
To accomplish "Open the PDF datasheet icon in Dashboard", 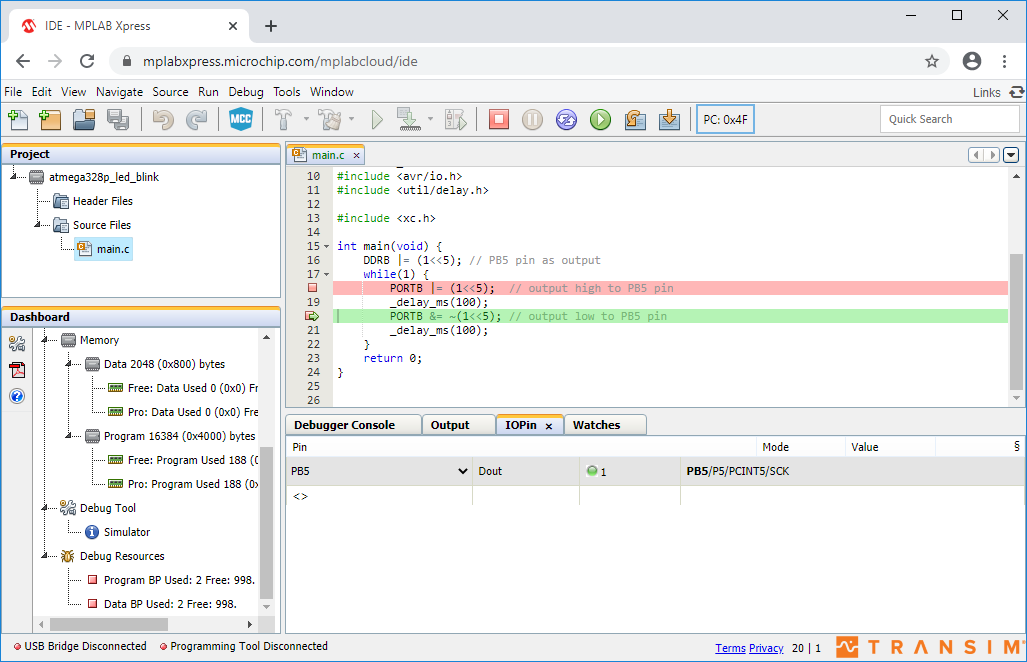I will [17, 370].
